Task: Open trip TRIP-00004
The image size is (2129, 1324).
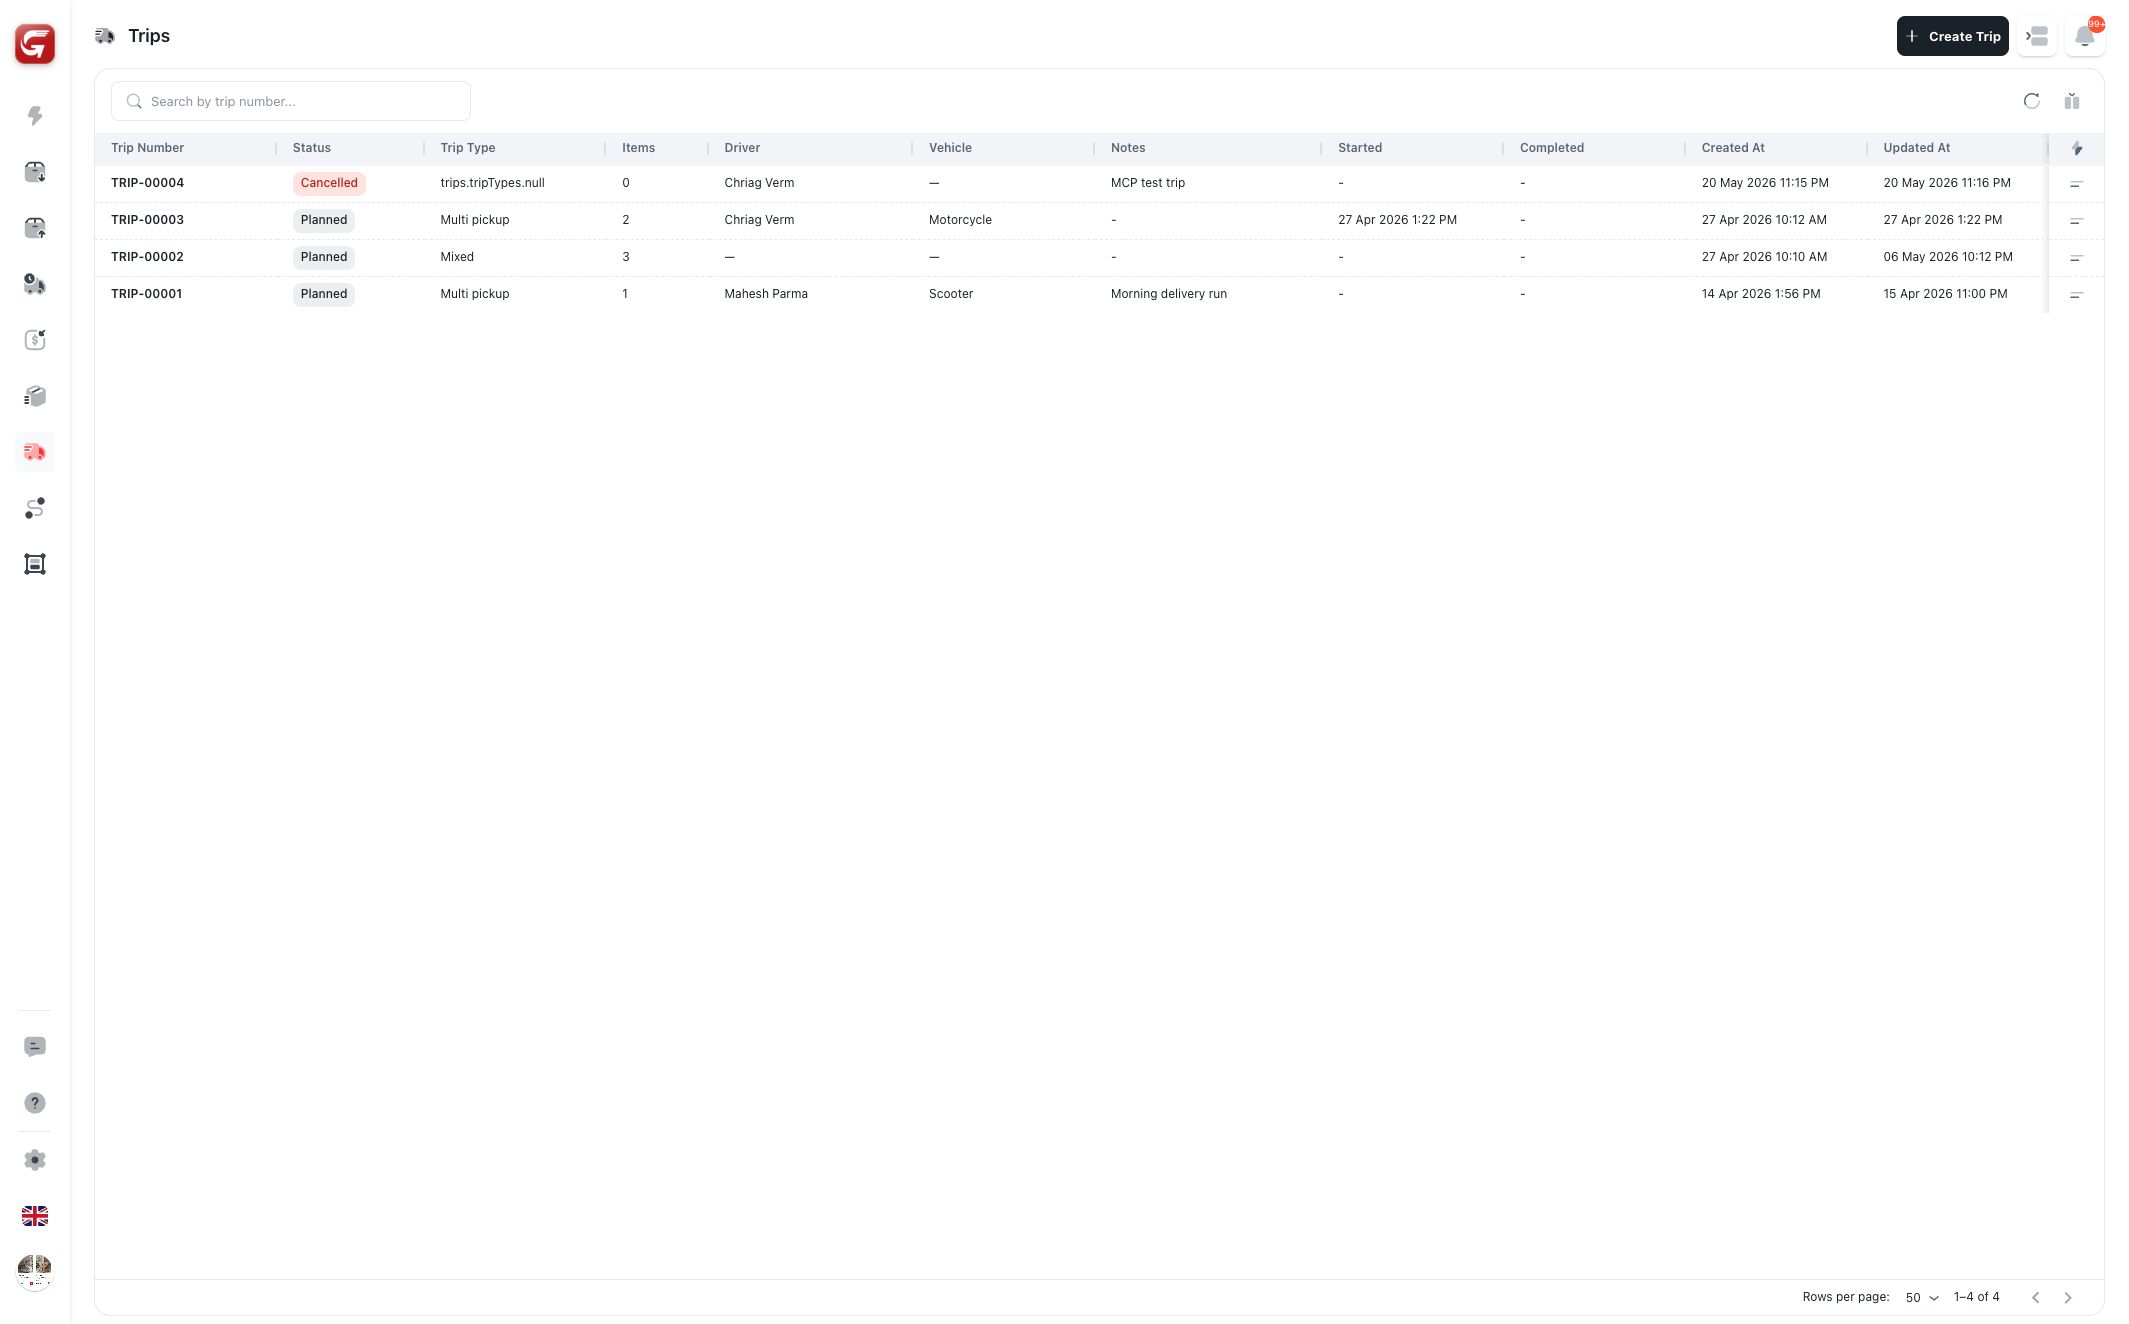Action: 147,183
